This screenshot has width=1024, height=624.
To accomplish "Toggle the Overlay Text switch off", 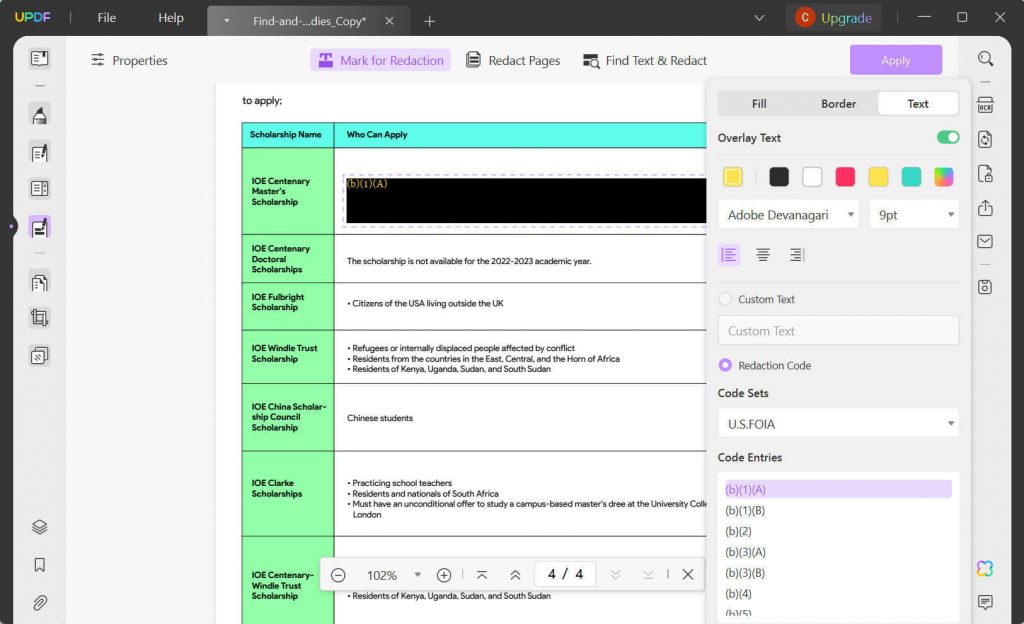I will (x=947, y=137).
